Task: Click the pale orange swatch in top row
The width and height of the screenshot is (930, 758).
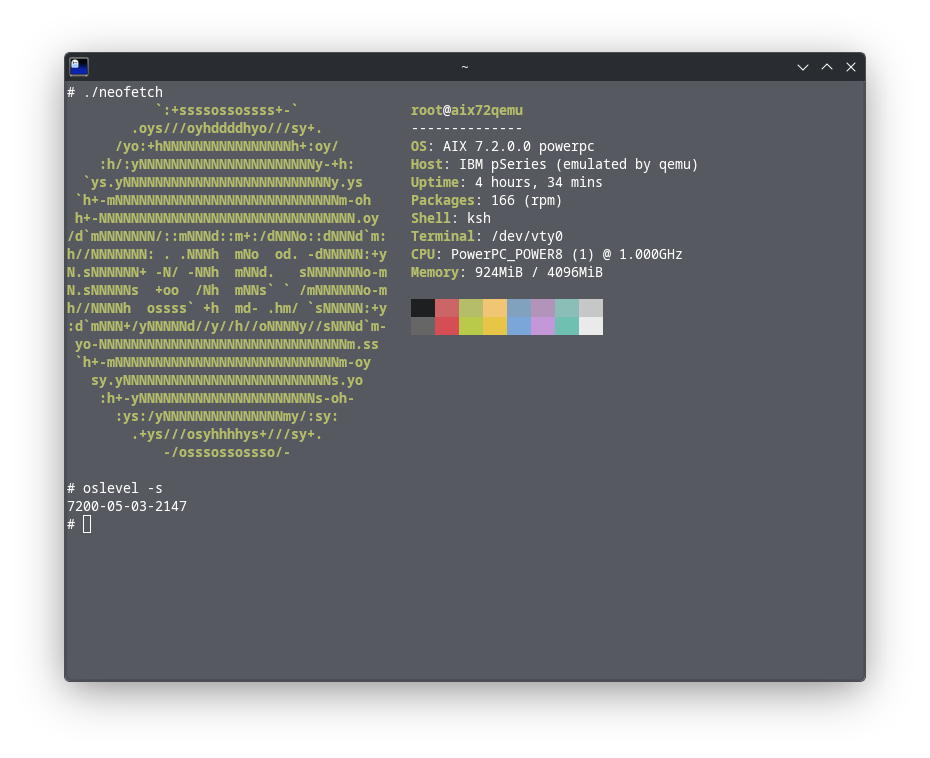Action: 495,308
